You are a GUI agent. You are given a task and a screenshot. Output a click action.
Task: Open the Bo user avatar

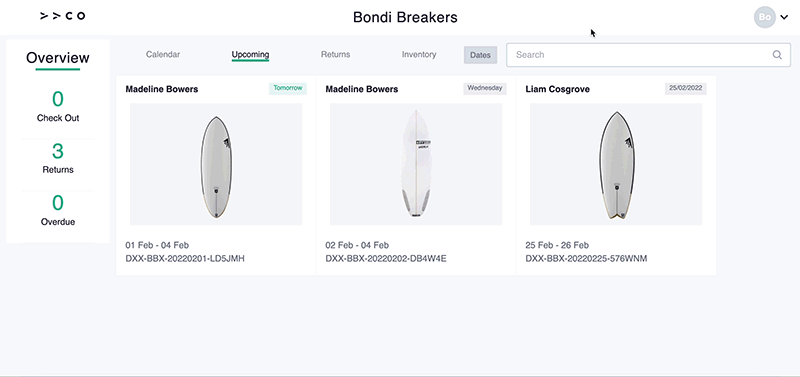tap(764, 17)
